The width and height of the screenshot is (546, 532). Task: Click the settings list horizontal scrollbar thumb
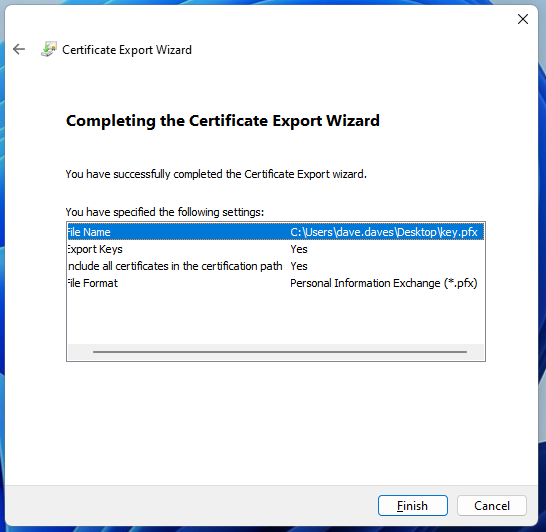pyautogui.click(x=280, y=352)
